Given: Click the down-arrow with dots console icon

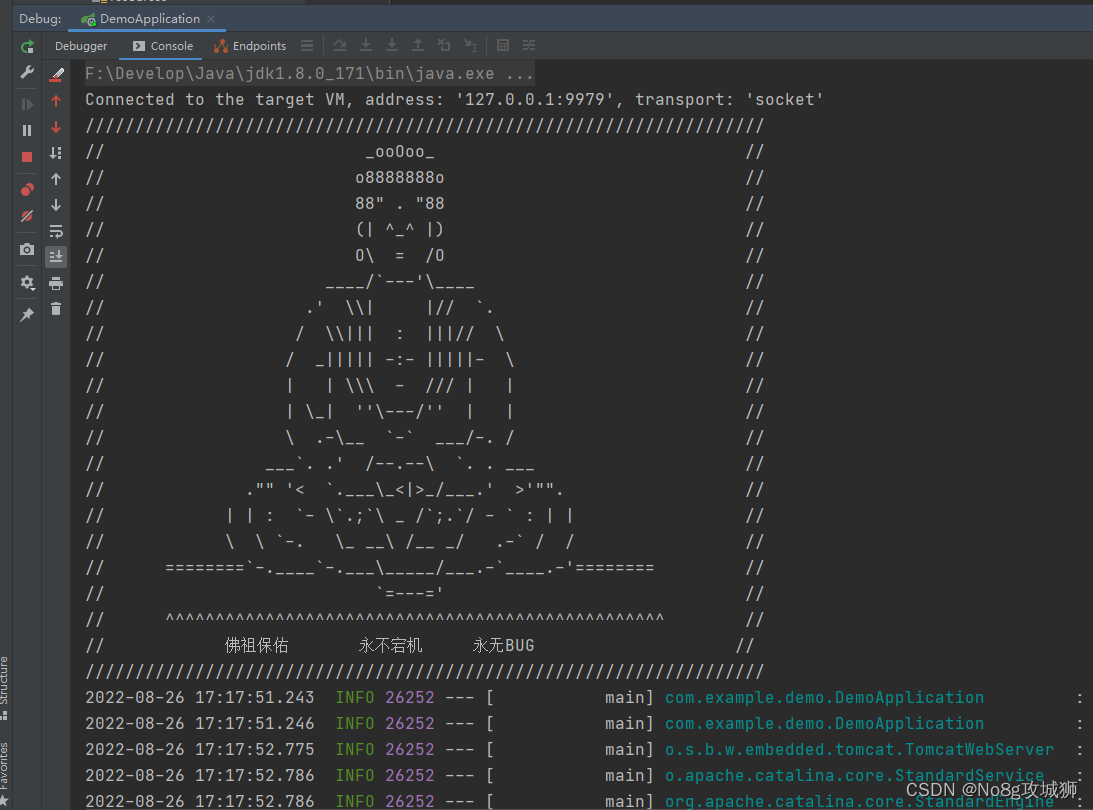Looking at the screenshot, I should (56, 153).
